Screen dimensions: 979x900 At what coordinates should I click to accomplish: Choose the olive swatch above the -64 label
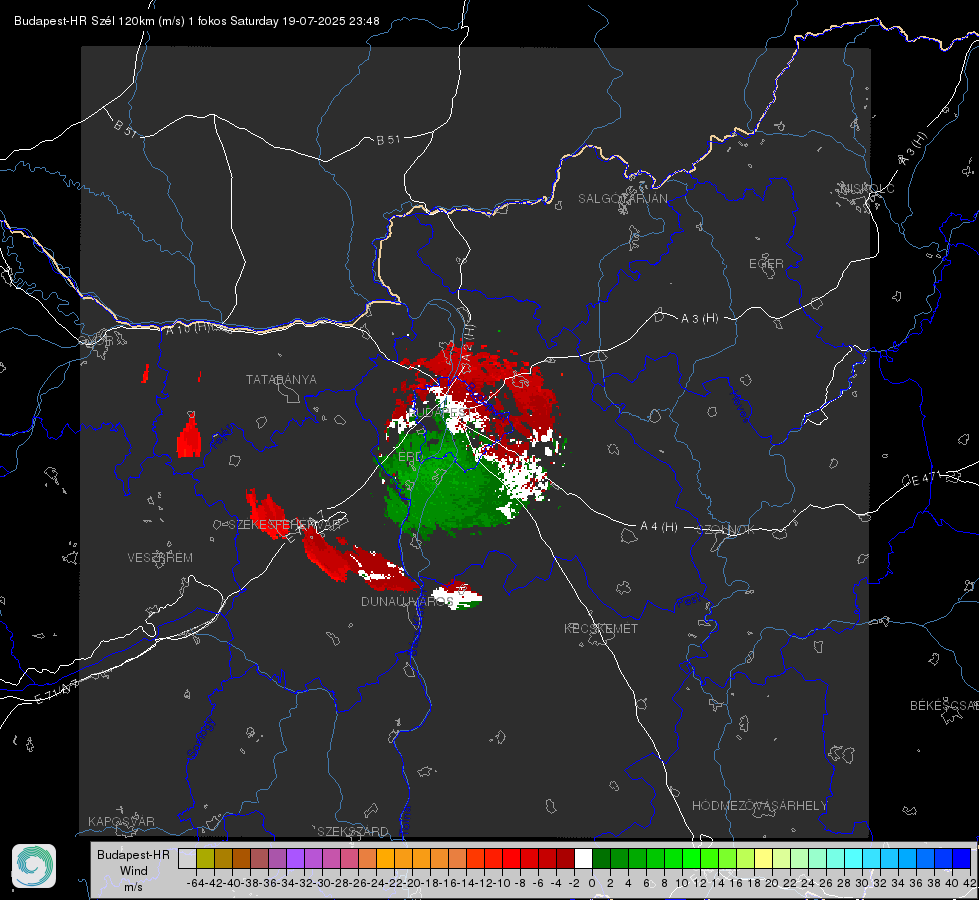point(205,858)
